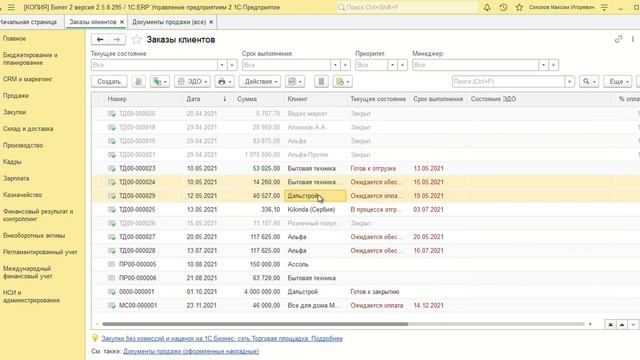
Task: Click Создать button
Action: click(x=109, y=82)
